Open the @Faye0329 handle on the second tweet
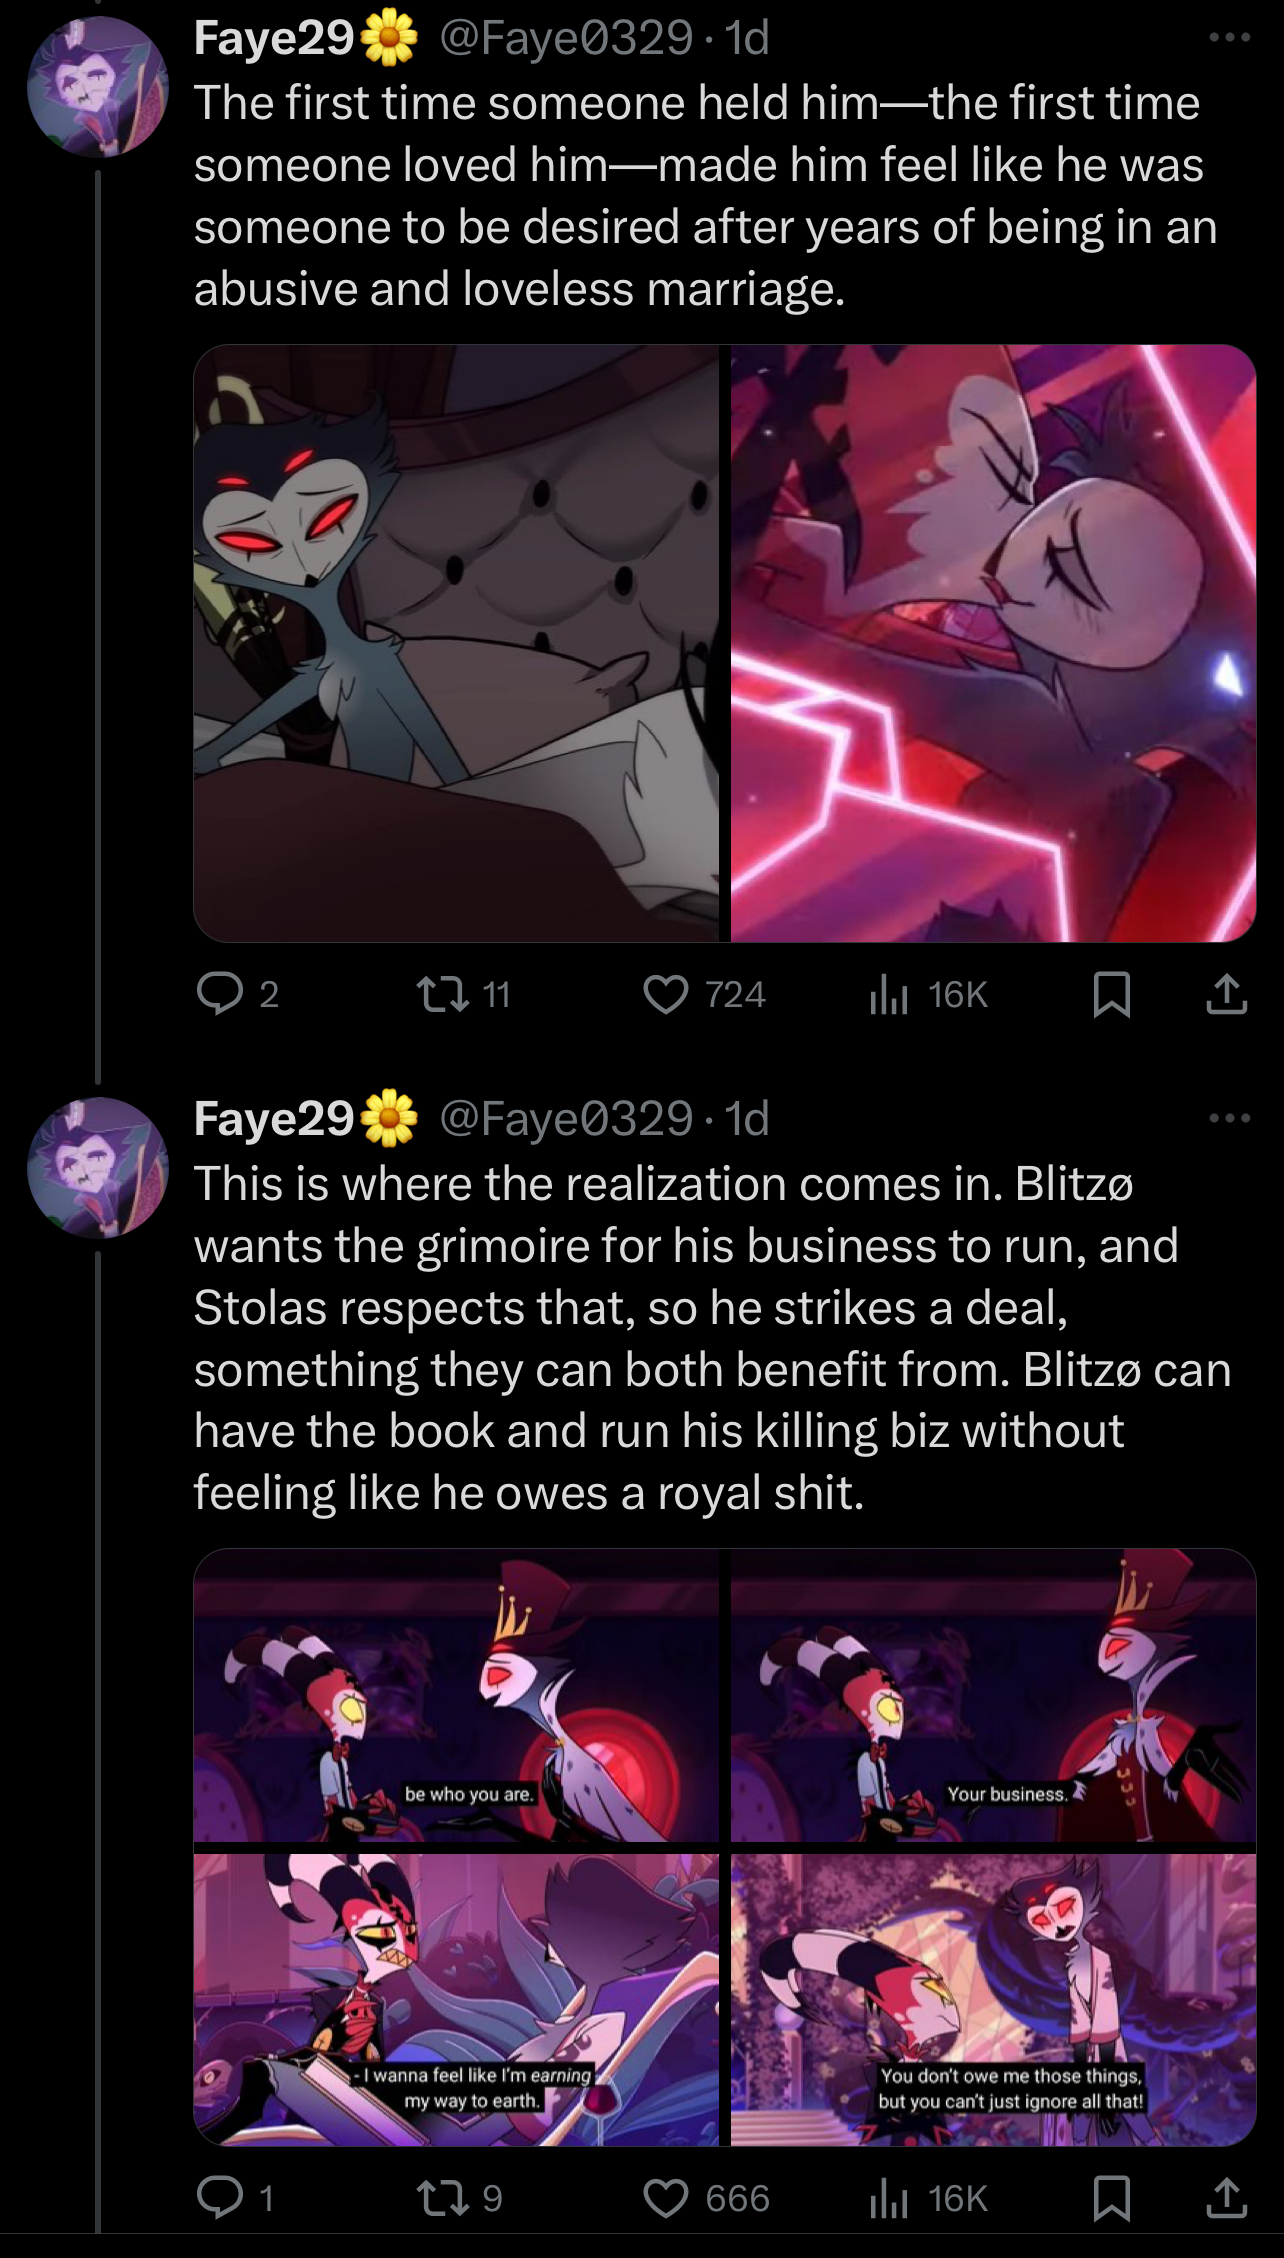Image resolution: width=1284 pixels, height=2258 pixels. (566, 1118)
